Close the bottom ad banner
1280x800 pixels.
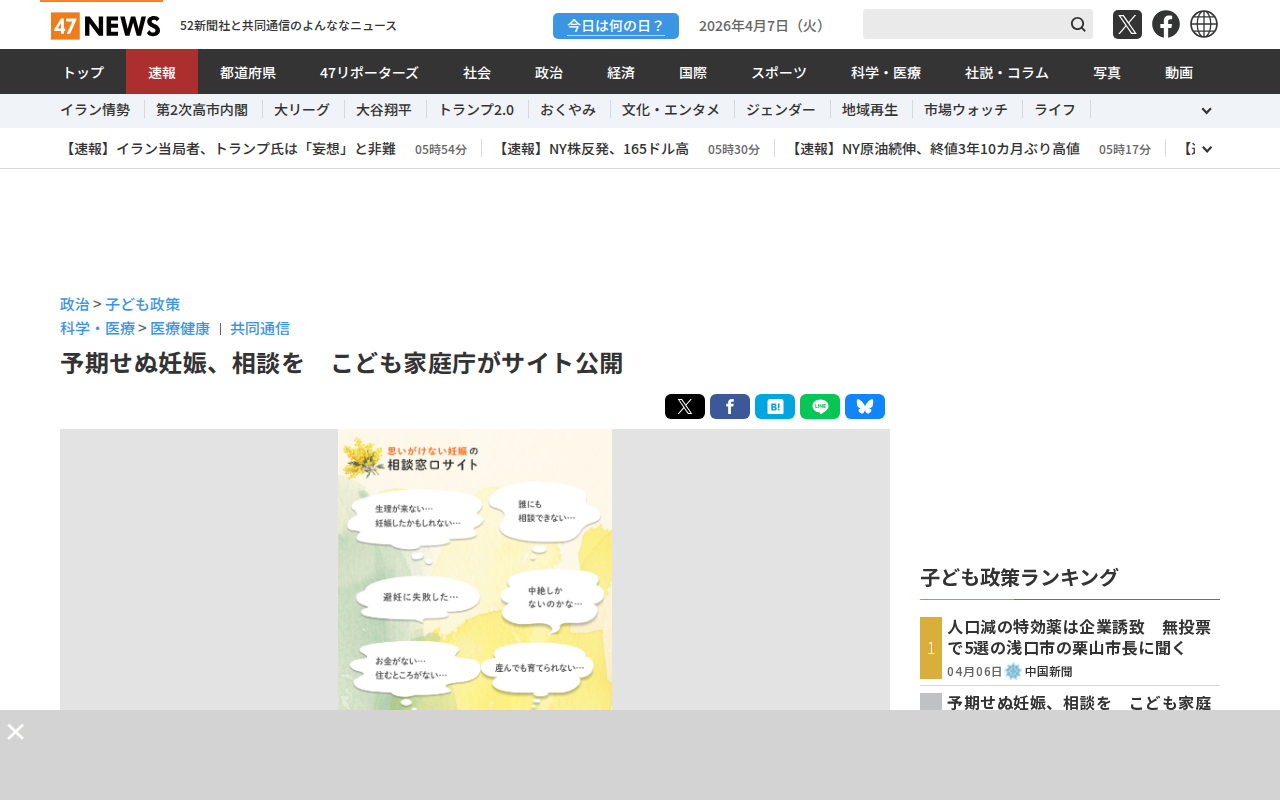tap(16, 732)
